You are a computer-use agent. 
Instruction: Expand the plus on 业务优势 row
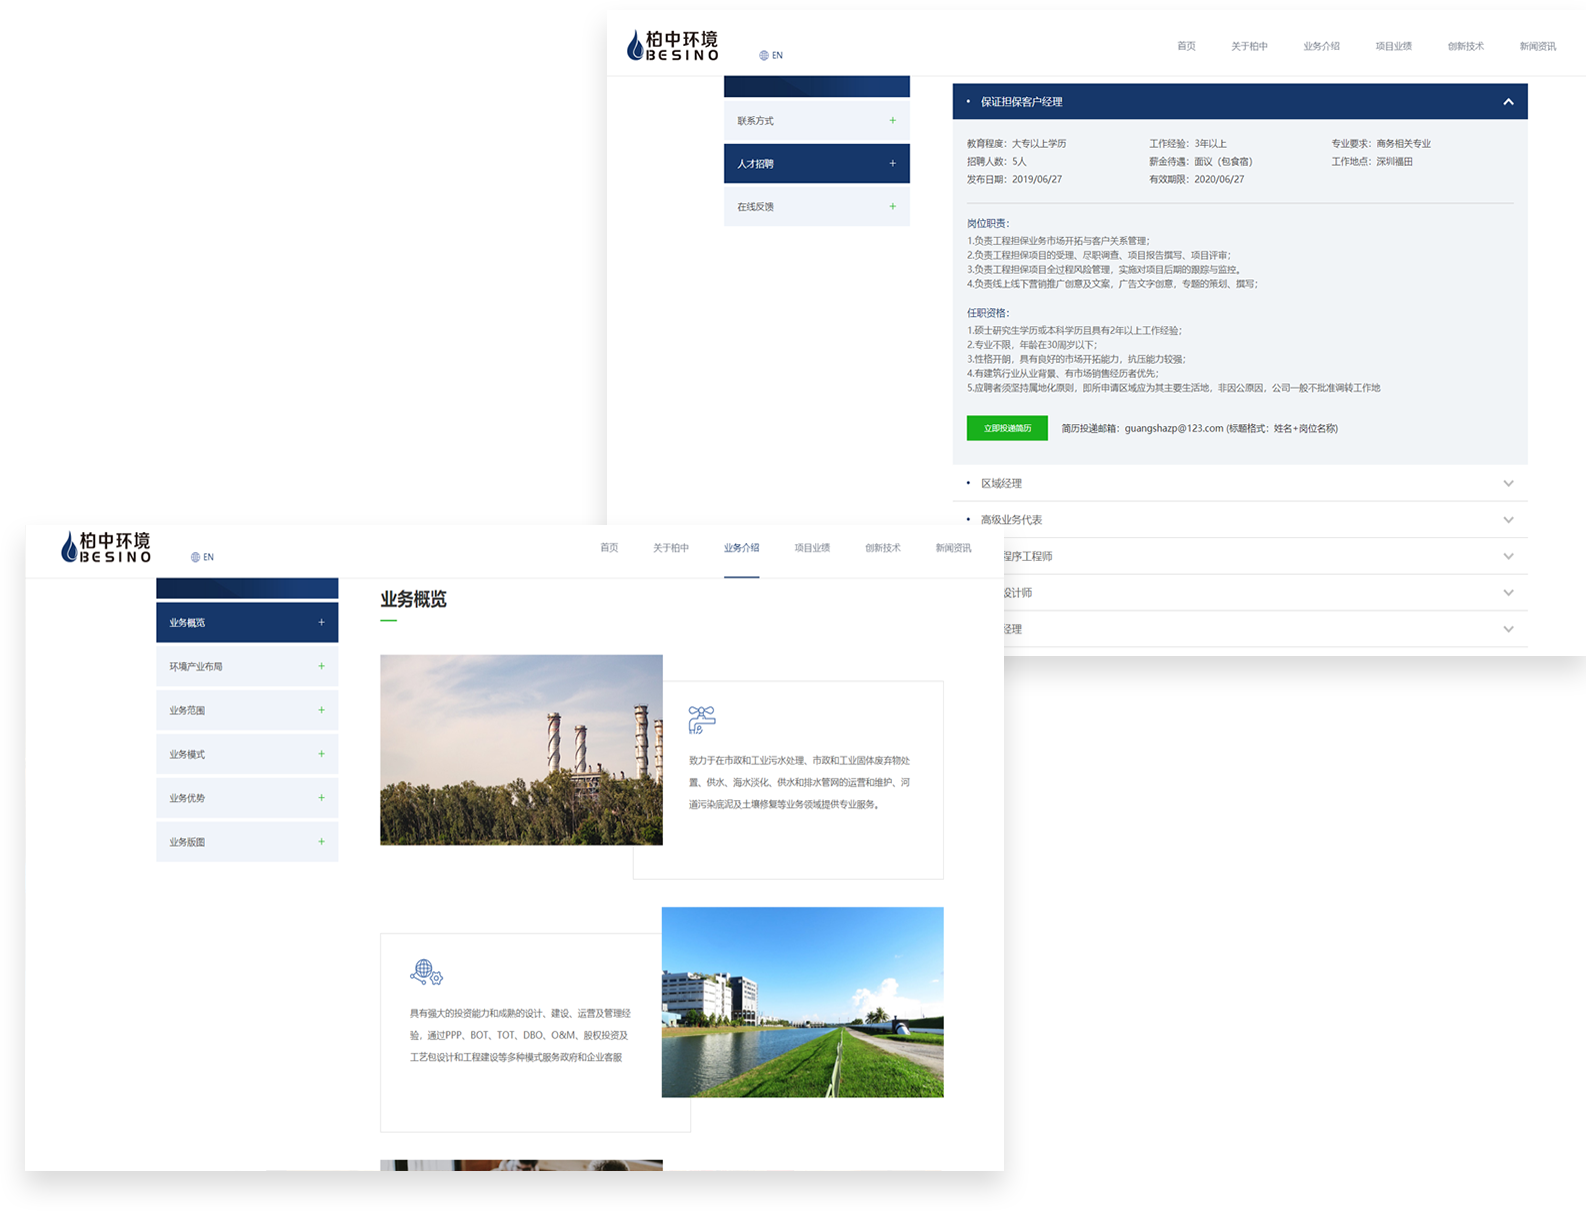(x=321, y=798)
